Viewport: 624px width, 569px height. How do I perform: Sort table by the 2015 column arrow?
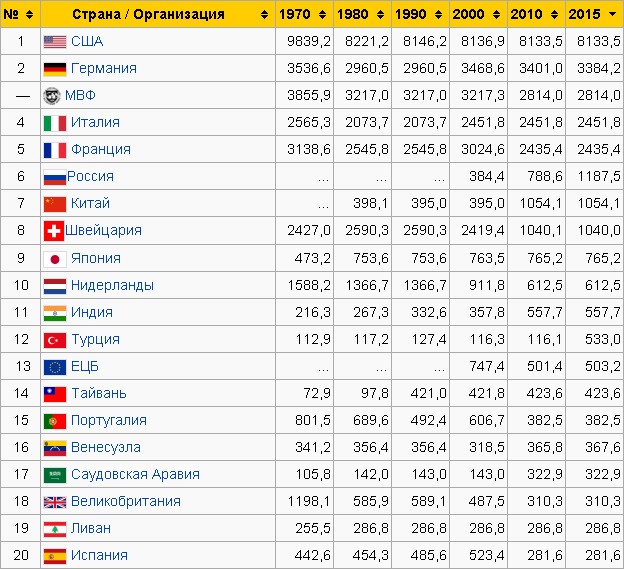[612, 14]
